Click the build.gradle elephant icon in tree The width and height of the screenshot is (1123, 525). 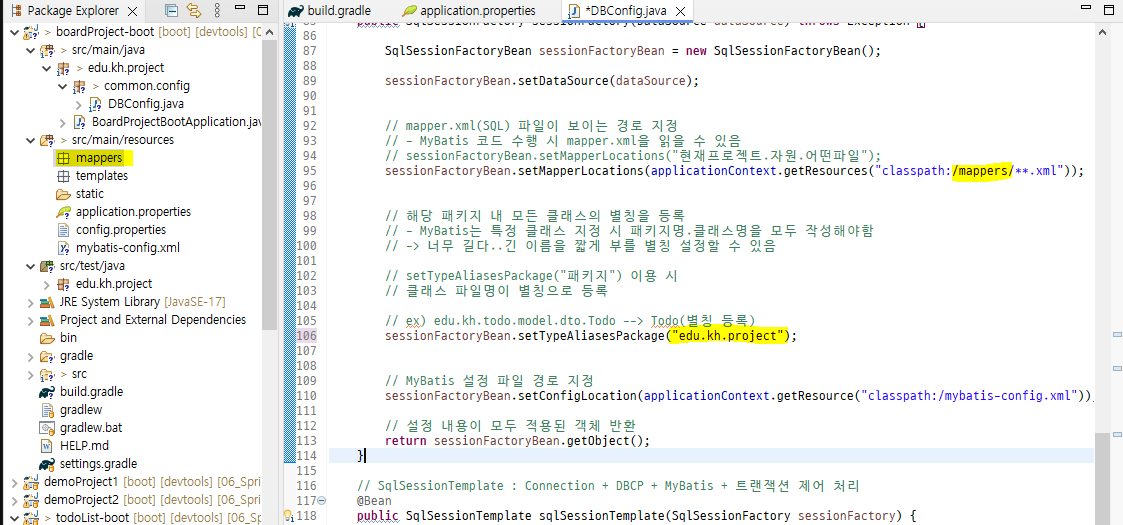[x=47, y=392]
